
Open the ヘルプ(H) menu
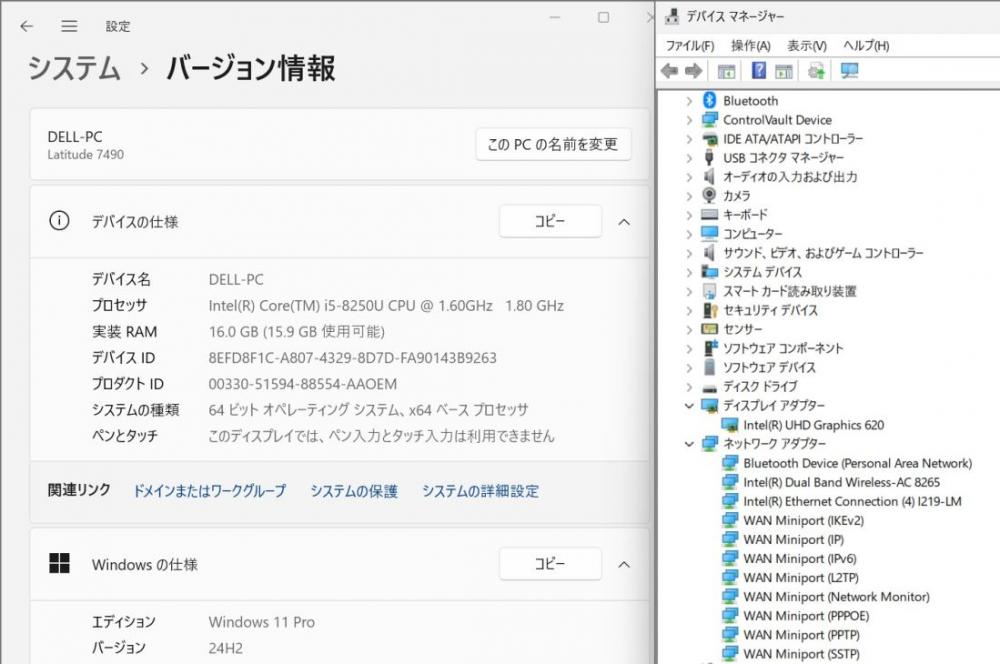click(x=866, y=45)
